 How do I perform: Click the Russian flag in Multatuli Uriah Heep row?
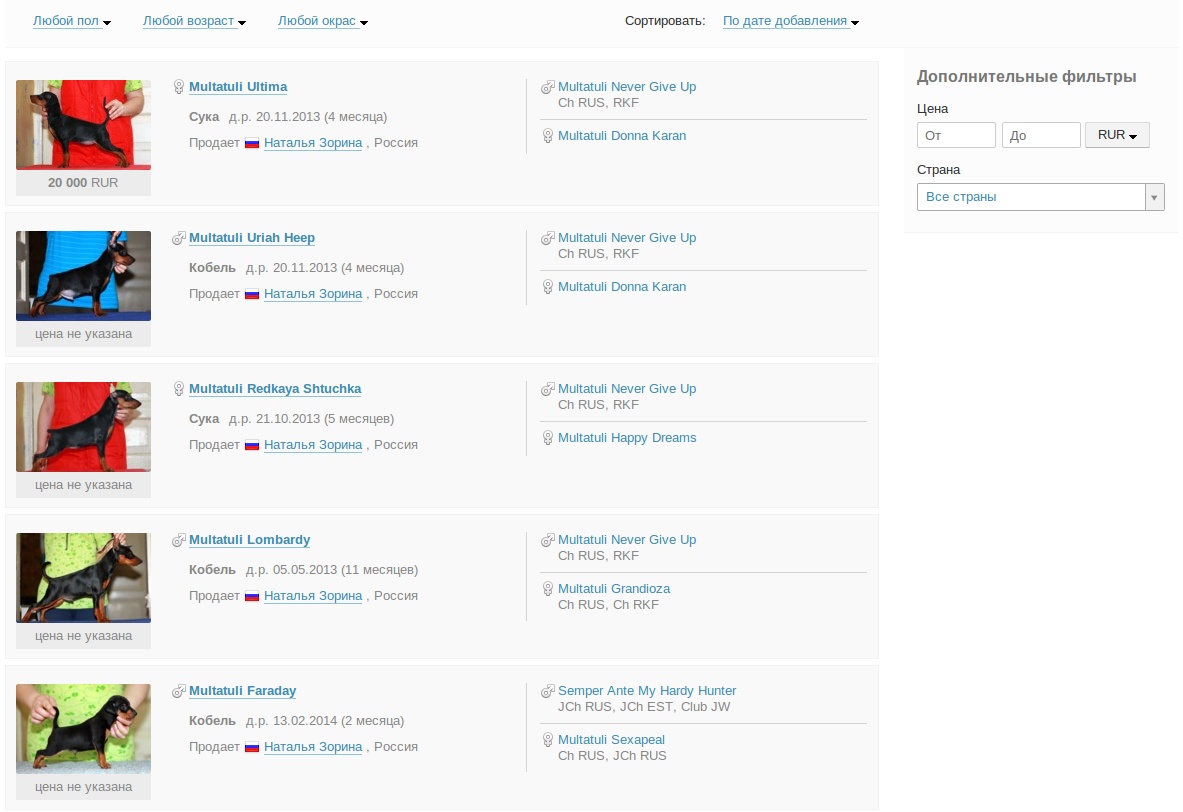(x=252, y=294)
